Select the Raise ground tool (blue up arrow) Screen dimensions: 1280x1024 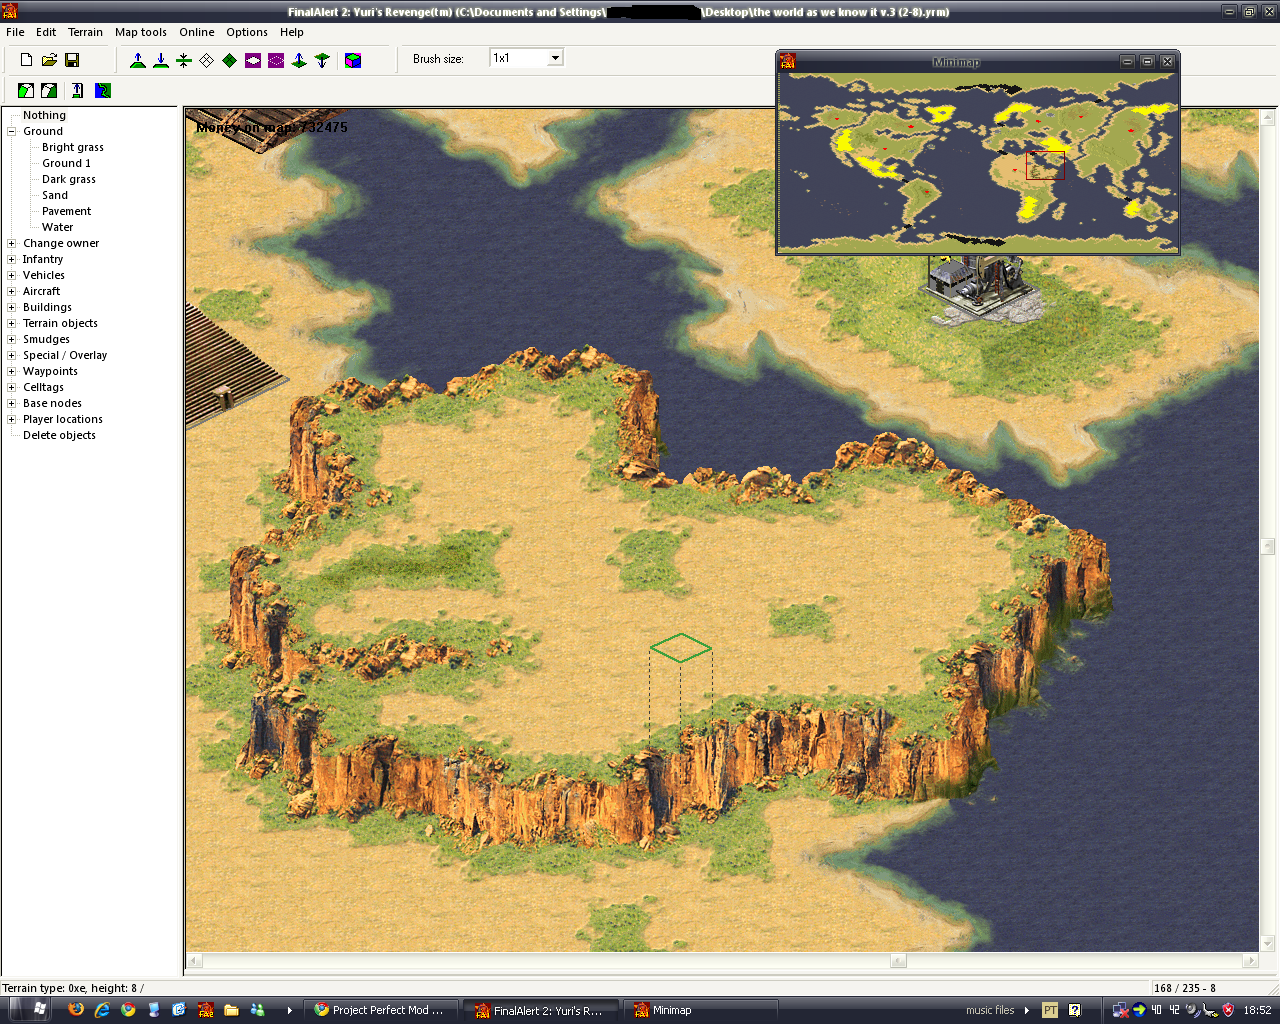pos(138,60)
